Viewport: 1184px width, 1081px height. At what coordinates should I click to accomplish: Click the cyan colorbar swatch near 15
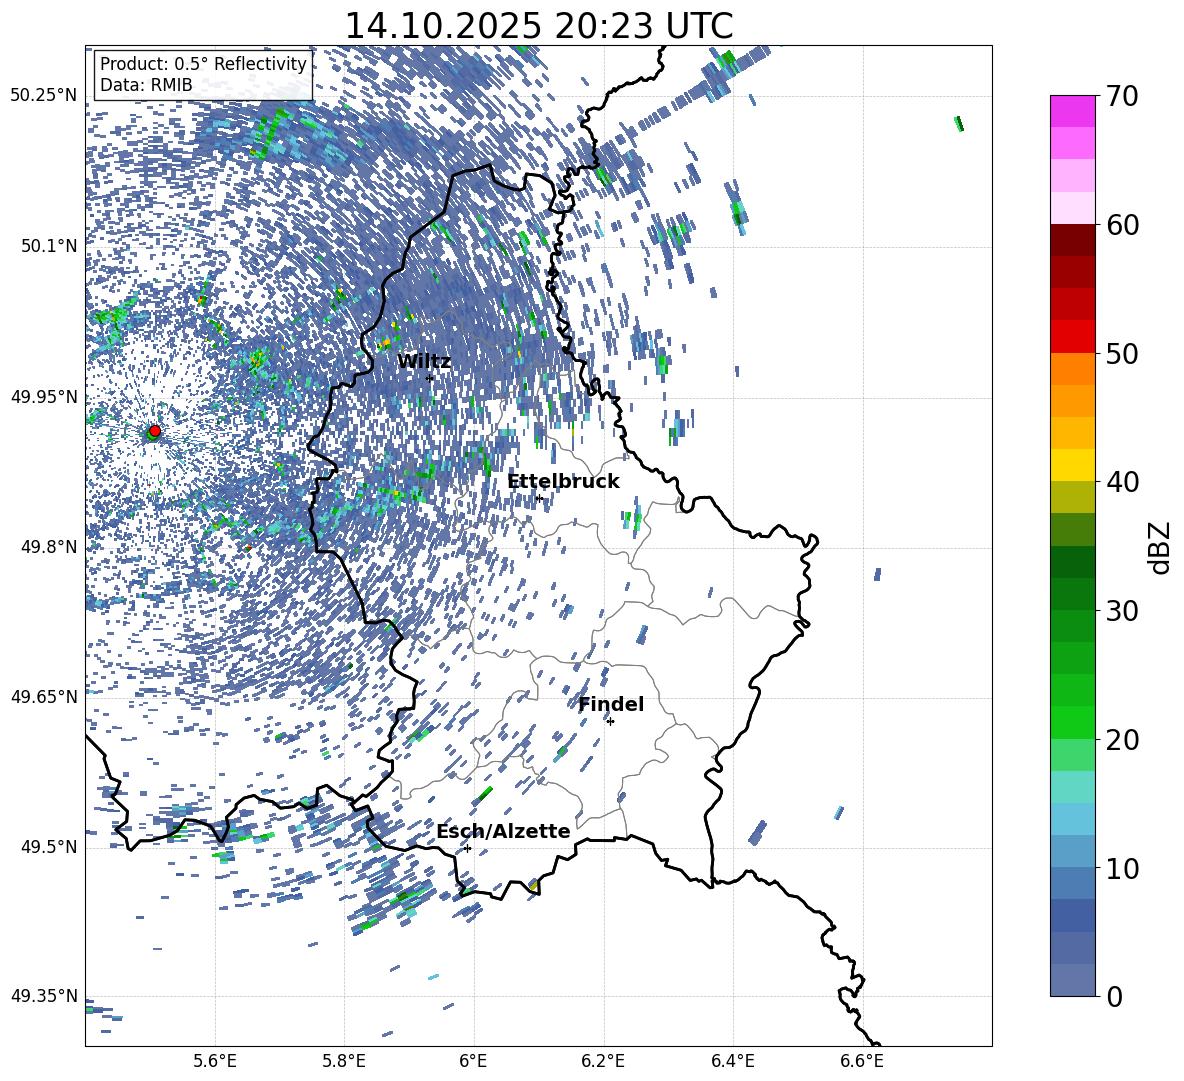1072,787
